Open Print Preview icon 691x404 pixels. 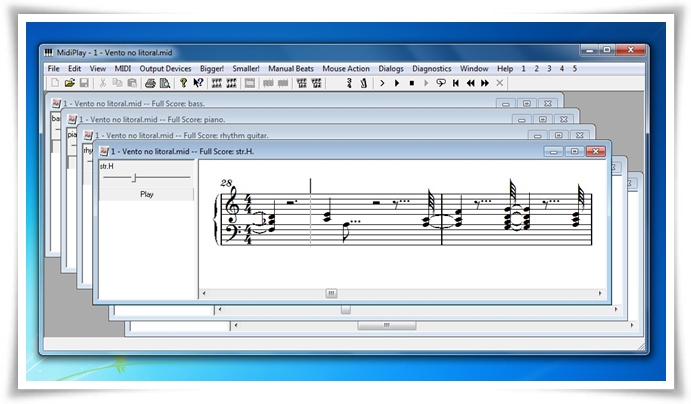165,83
